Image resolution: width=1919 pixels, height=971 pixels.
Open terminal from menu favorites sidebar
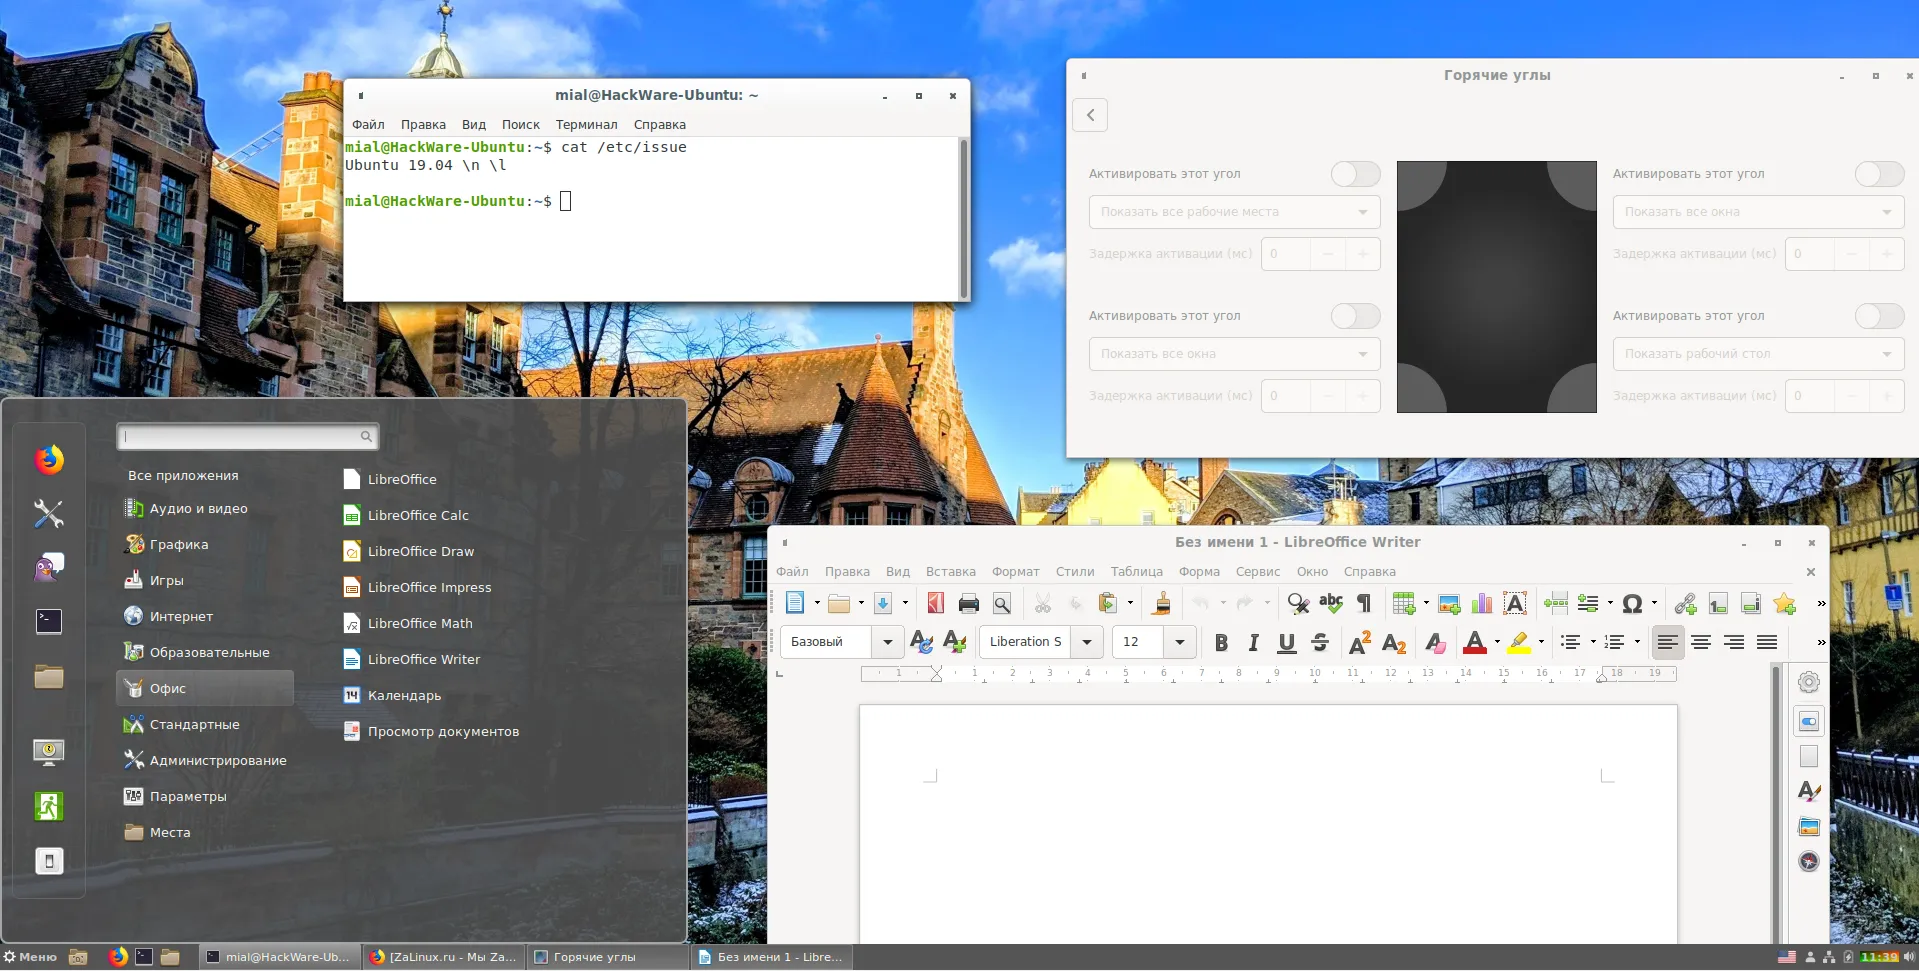[x=48, y=621]
